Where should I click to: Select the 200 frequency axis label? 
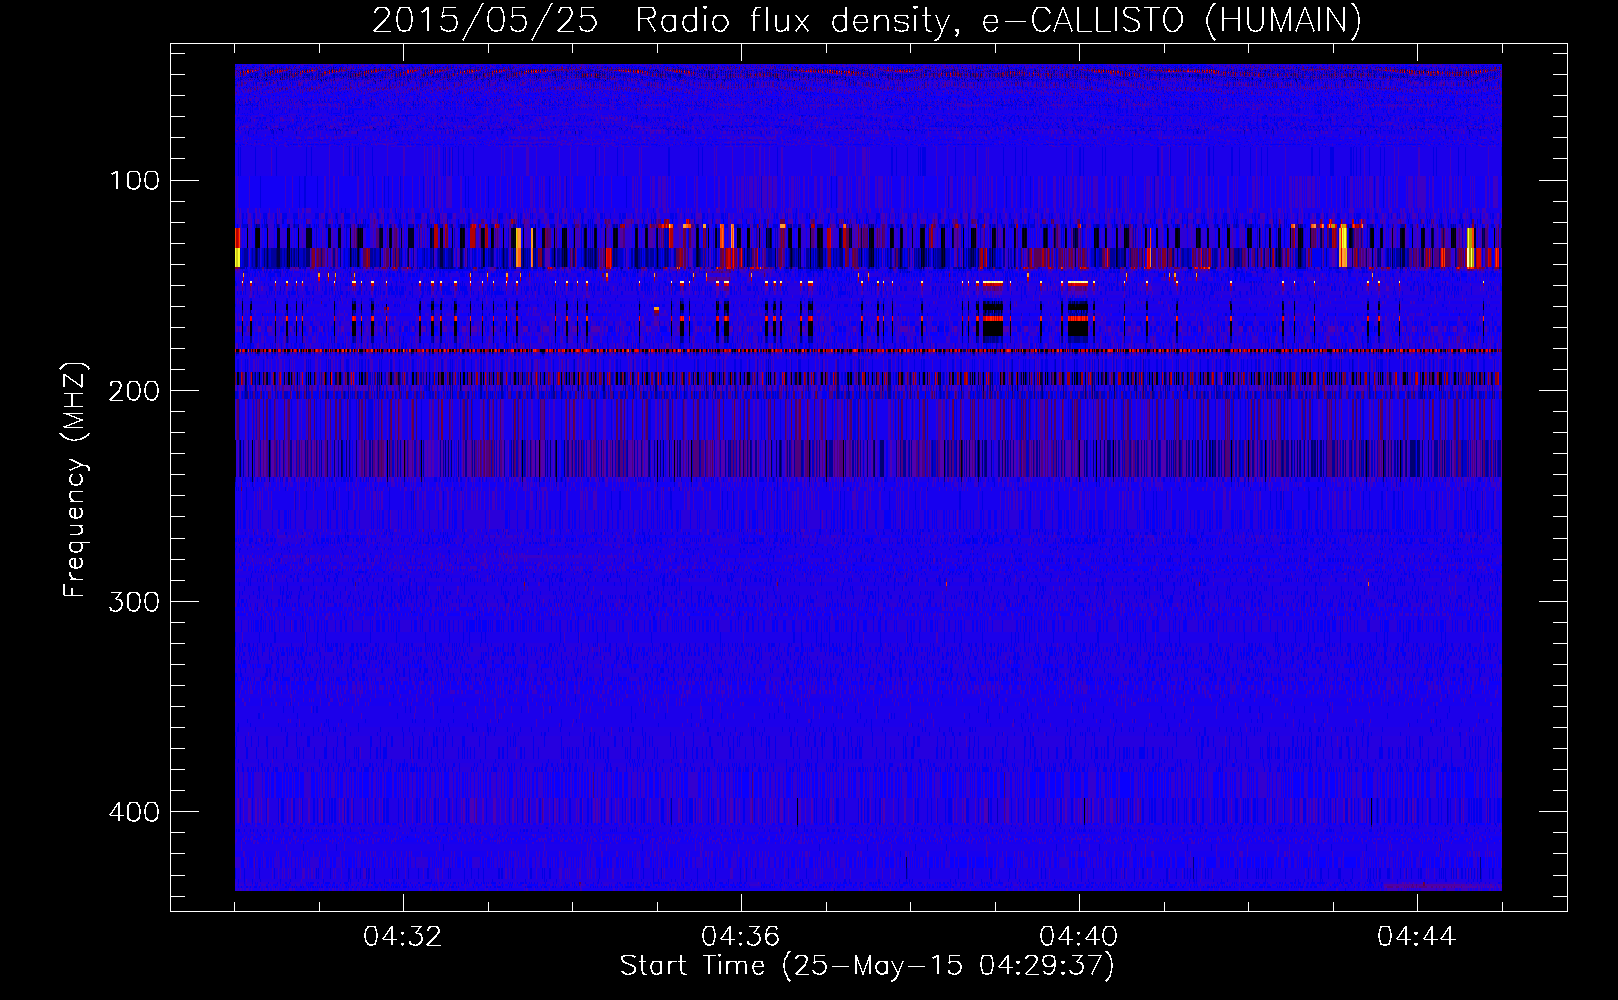tap(135, 391)
